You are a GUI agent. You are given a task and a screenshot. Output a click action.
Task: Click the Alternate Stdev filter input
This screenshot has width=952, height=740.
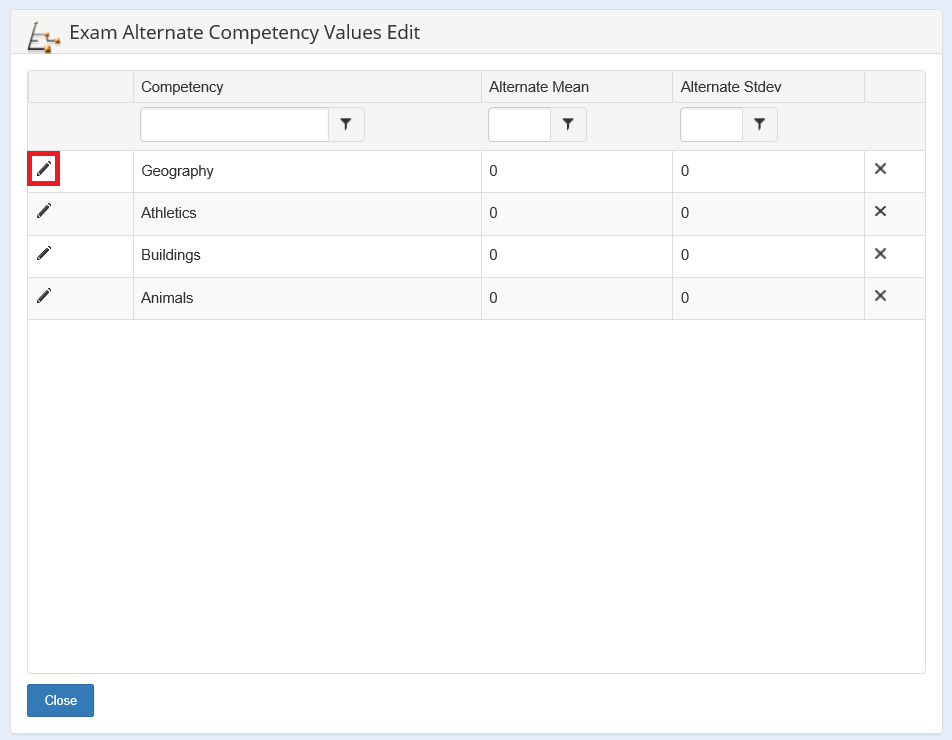coord(711,125)
